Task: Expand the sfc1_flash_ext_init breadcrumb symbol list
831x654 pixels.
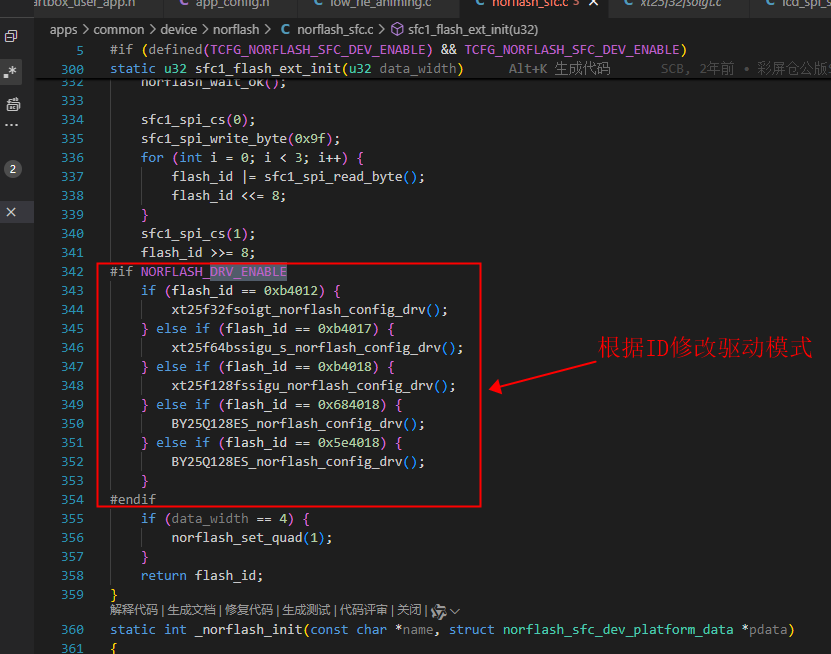Action: [x=473, y=30]
